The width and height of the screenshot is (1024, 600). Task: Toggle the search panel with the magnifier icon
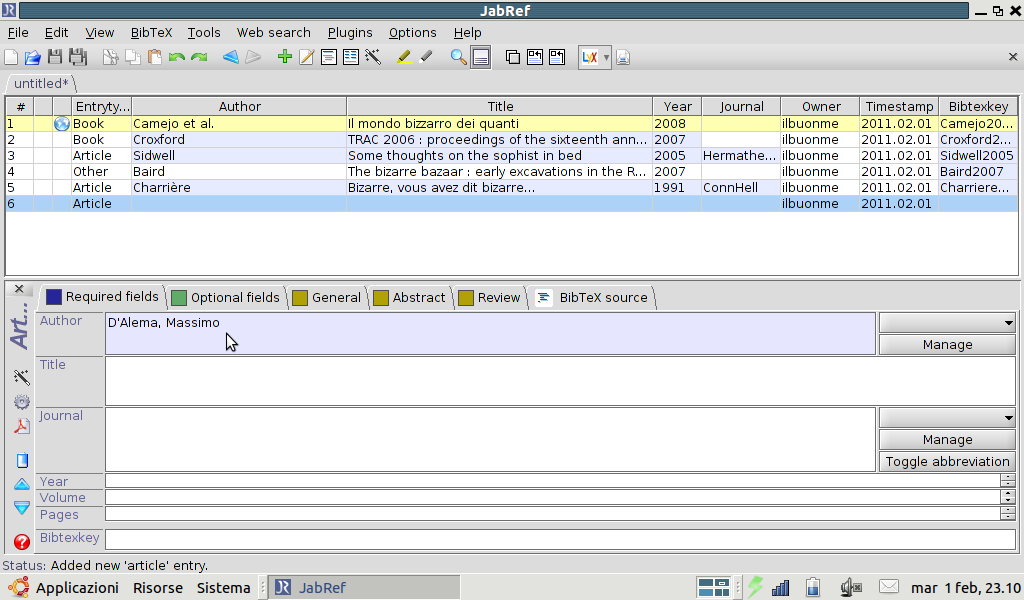click(x=458, y=57)
